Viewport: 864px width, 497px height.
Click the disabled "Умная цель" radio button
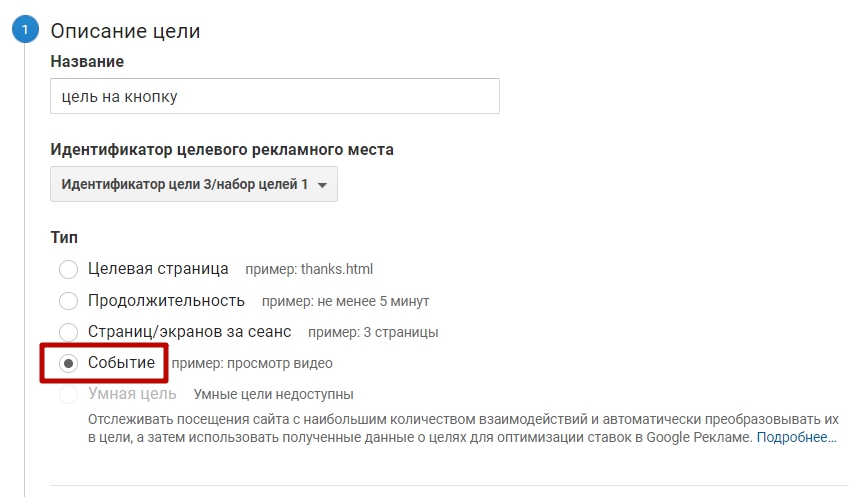(69, 394)
